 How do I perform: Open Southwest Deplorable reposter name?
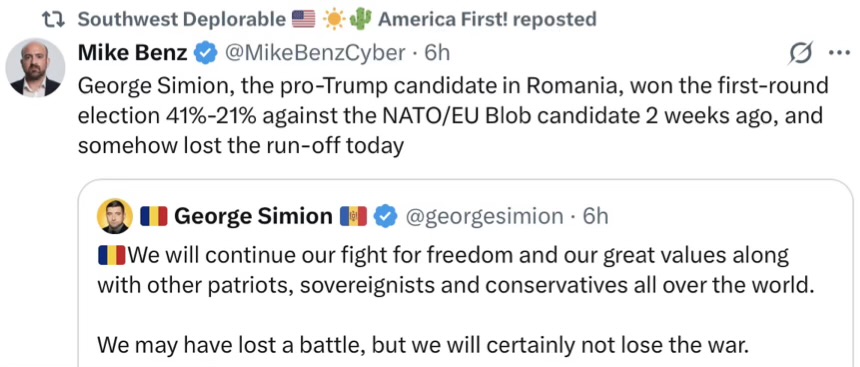pyautogui.click(x=182, y=20)
